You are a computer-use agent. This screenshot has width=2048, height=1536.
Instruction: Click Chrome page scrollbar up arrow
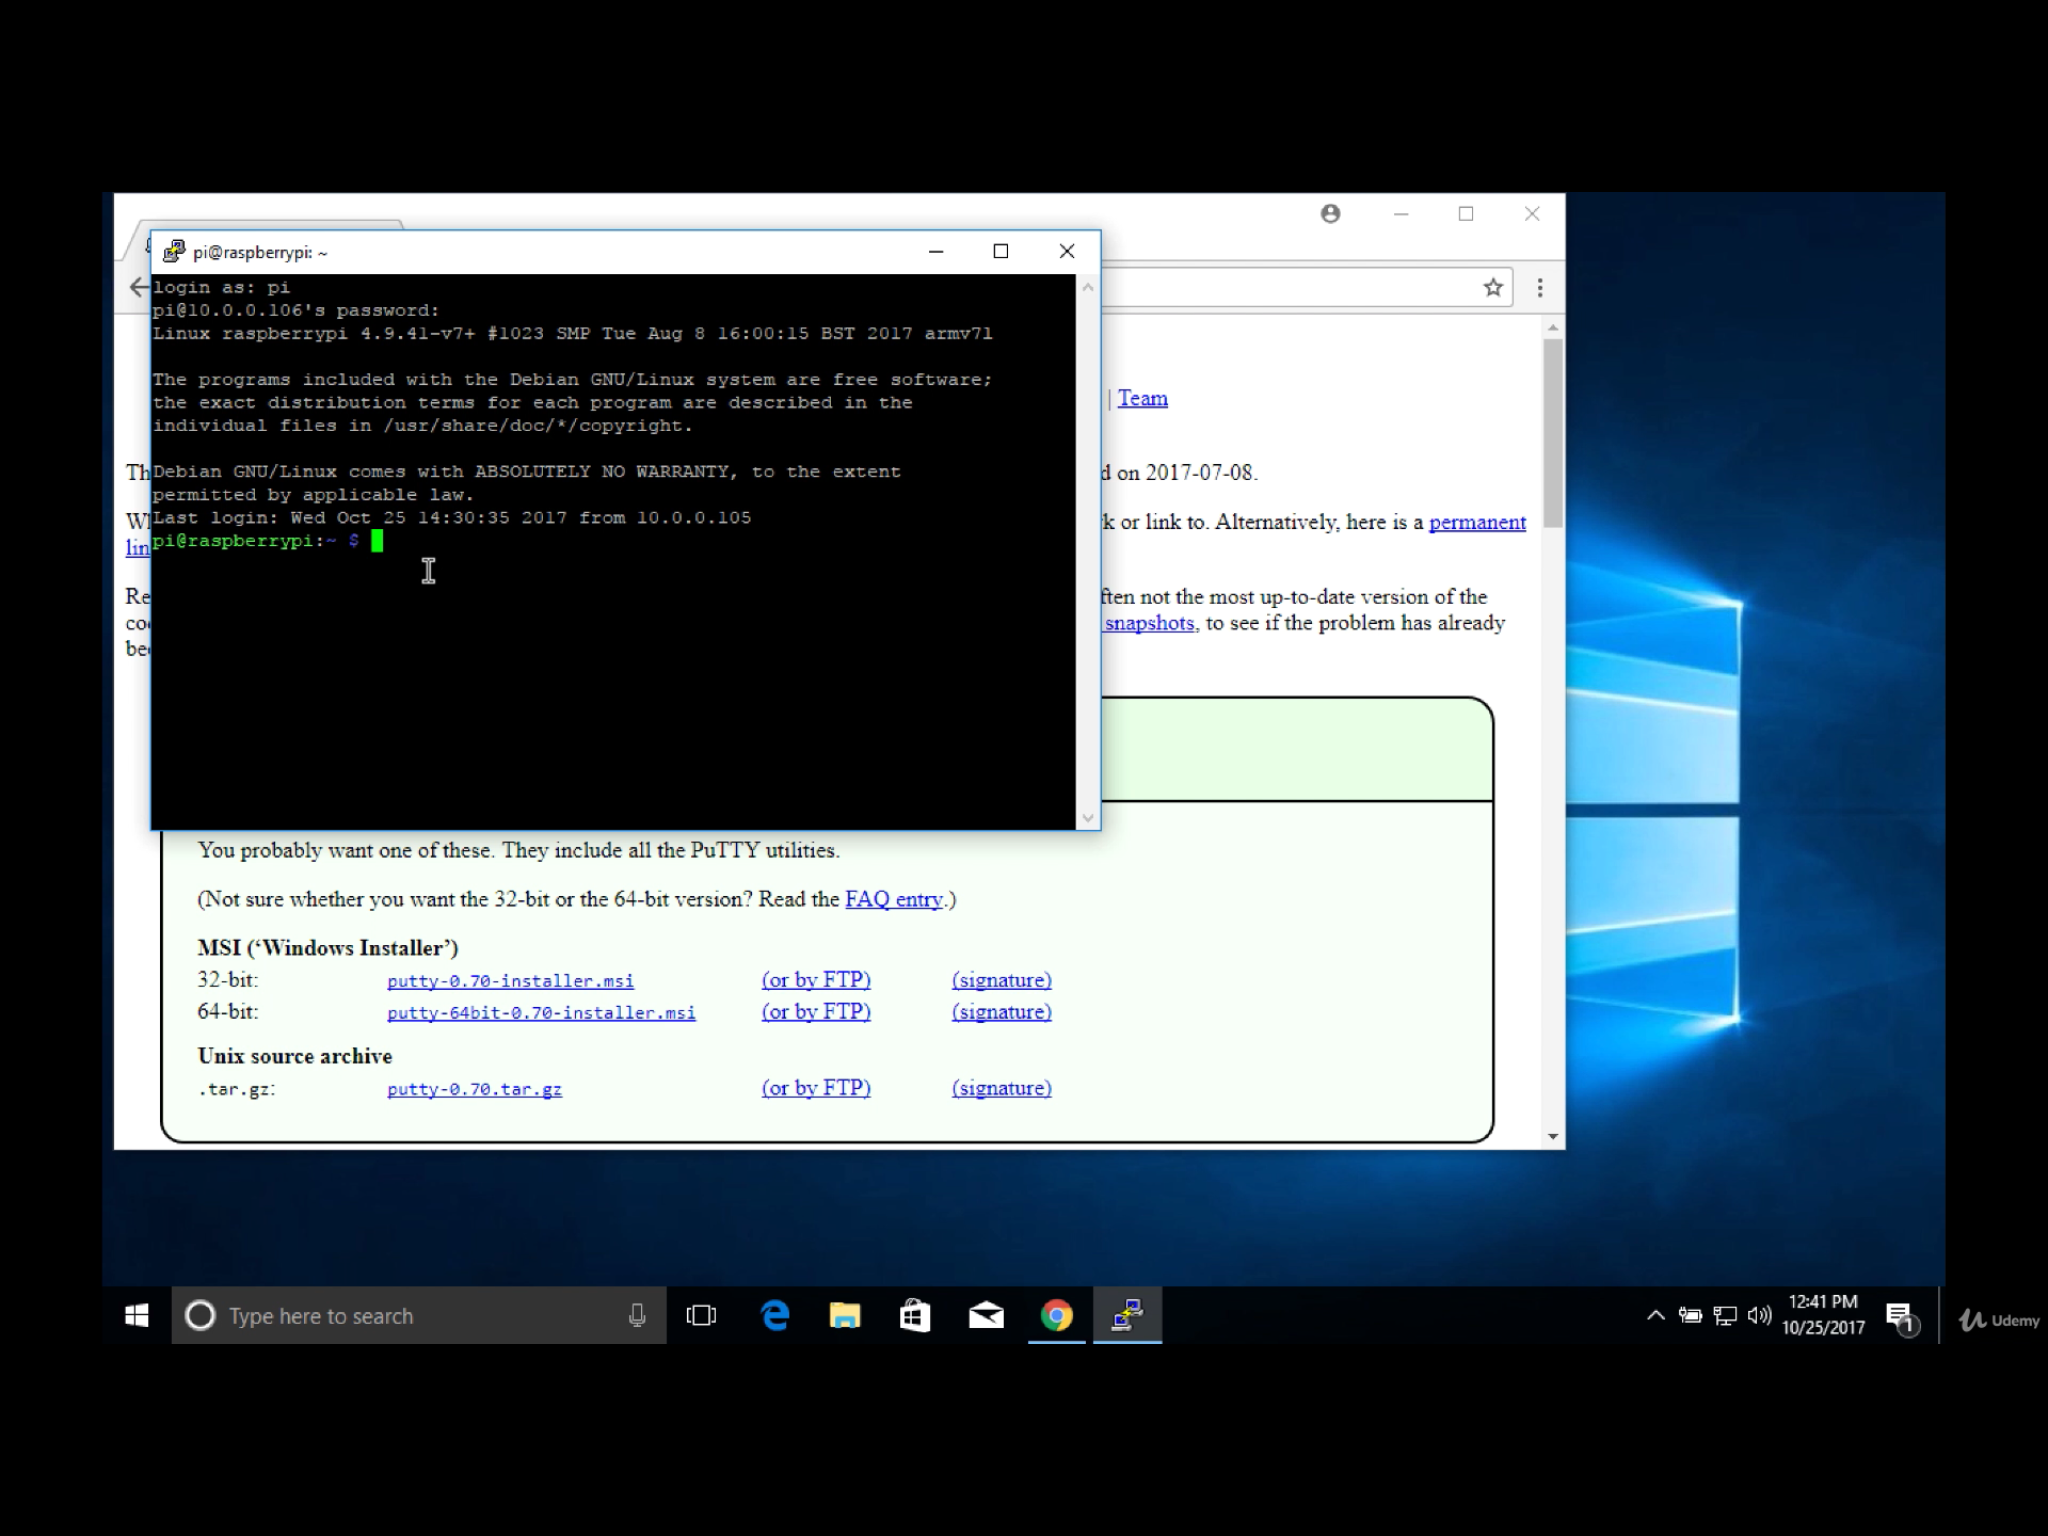(1552, 328)
